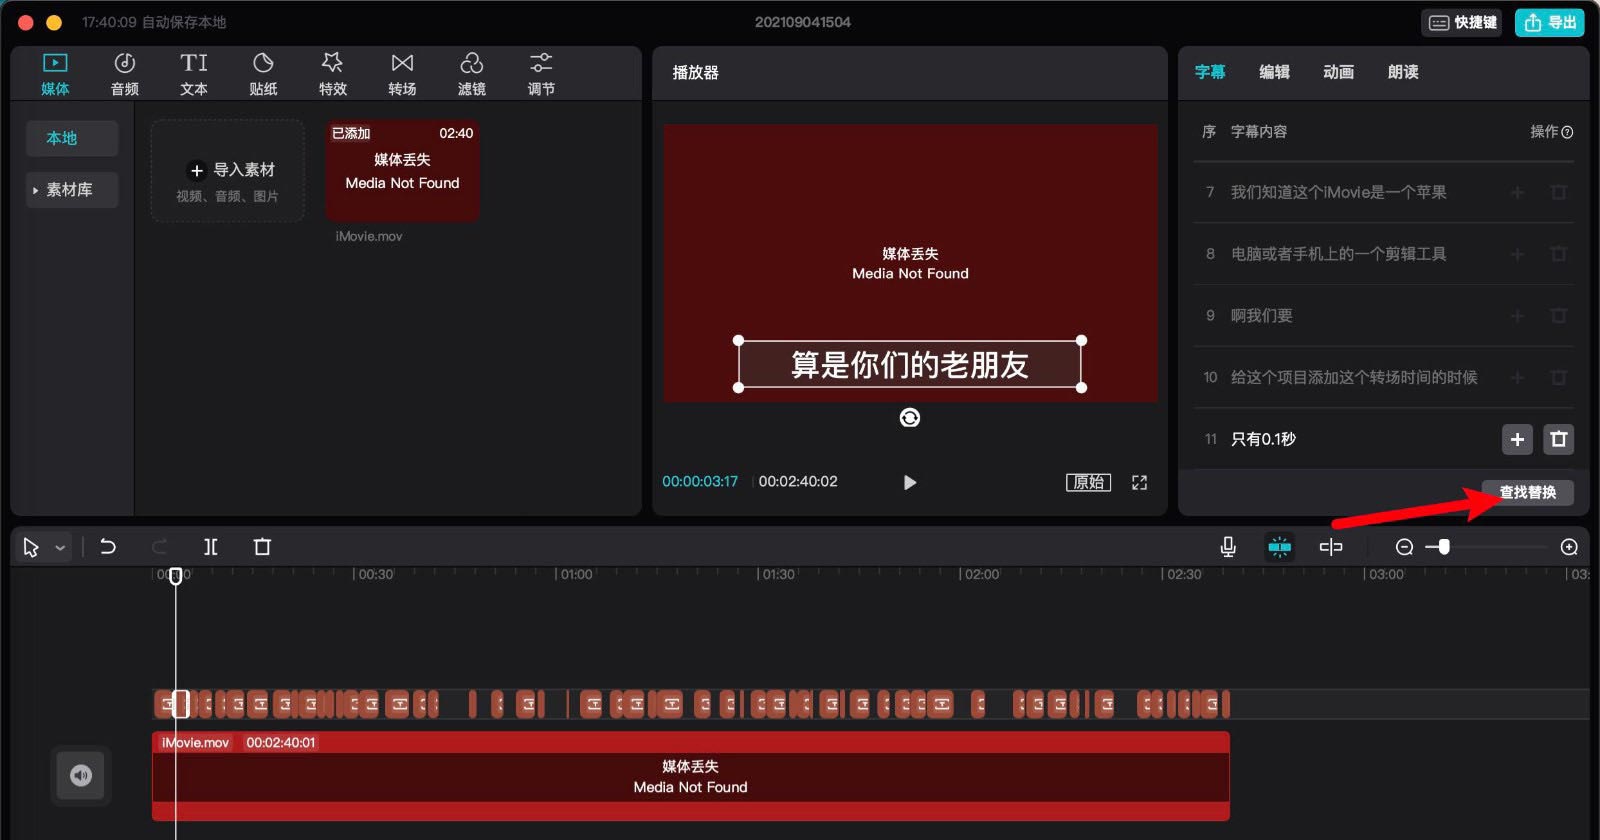Delete the selected timeline clip

(262, 547)
